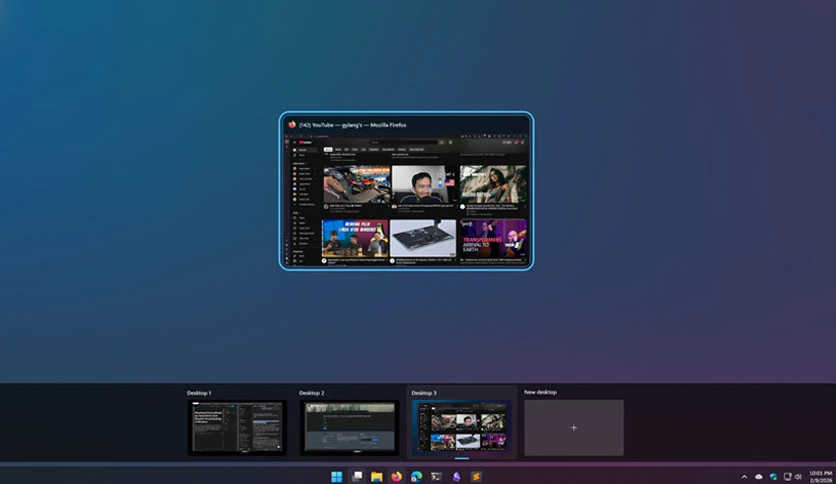This screenshot has height=484, width=836.
Task: Open the Windows Start menu
Action: 337,477
